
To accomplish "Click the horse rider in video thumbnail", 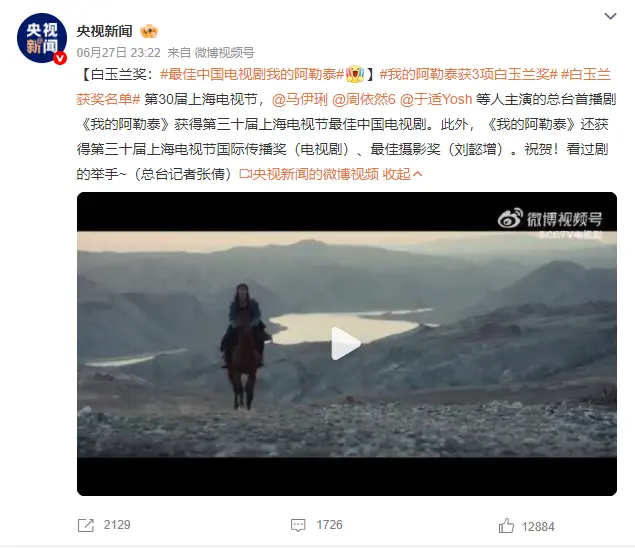I will pyautogui.click(x=243, y=345).
